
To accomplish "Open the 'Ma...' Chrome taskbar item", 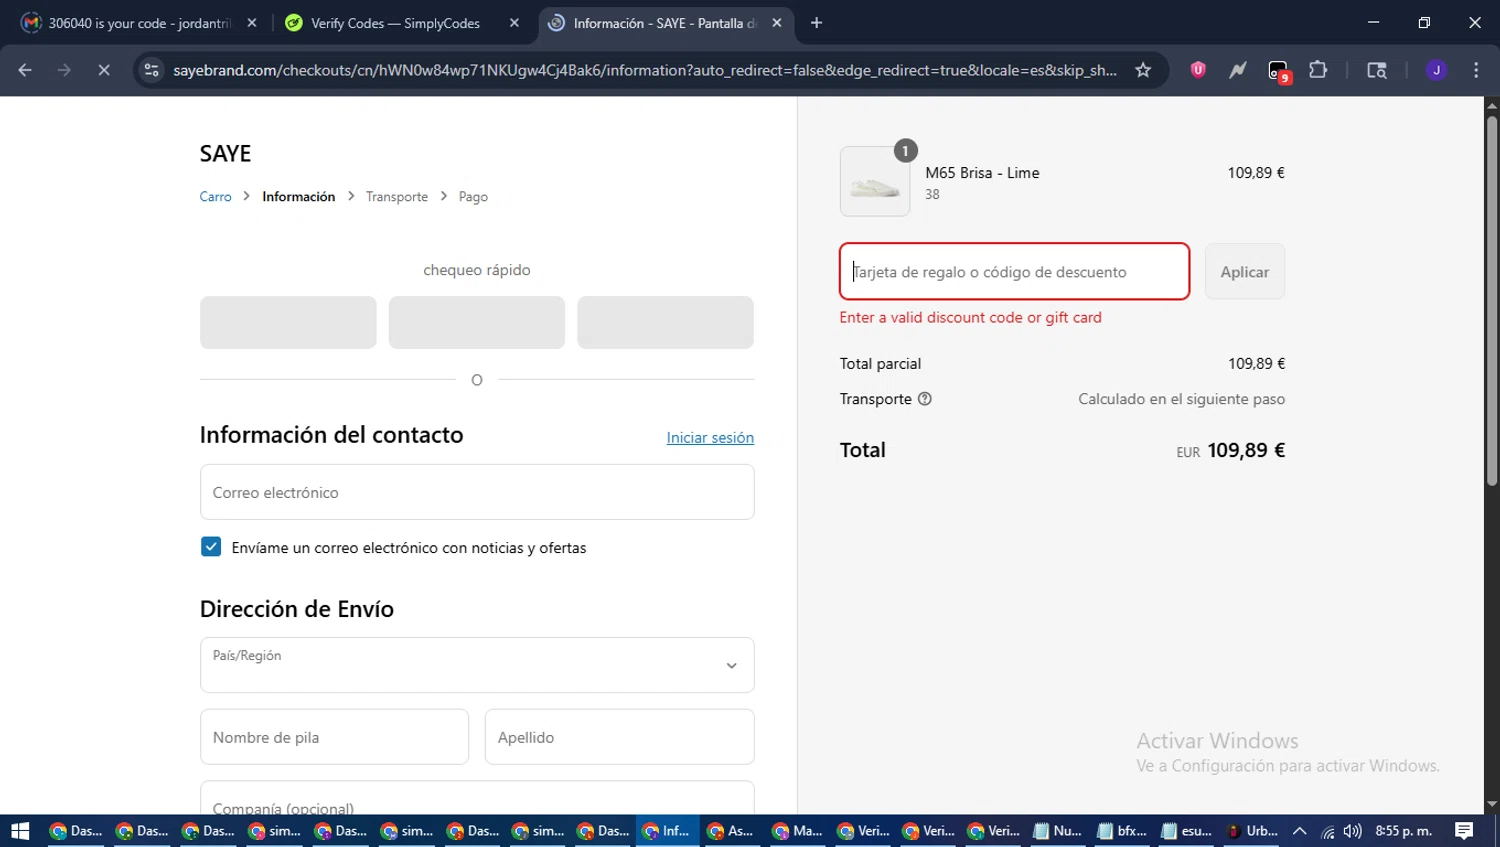I will pos(797,831).
